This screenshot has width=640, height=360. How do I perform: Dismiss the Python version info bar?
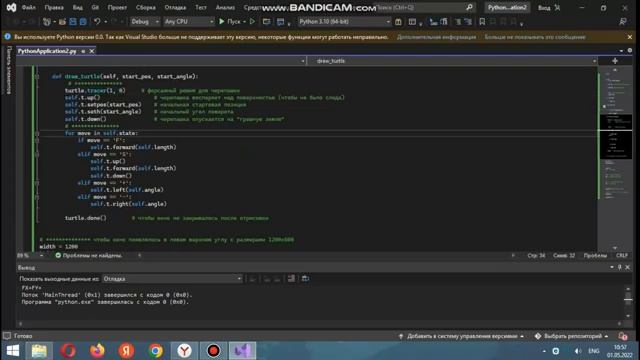630,37
